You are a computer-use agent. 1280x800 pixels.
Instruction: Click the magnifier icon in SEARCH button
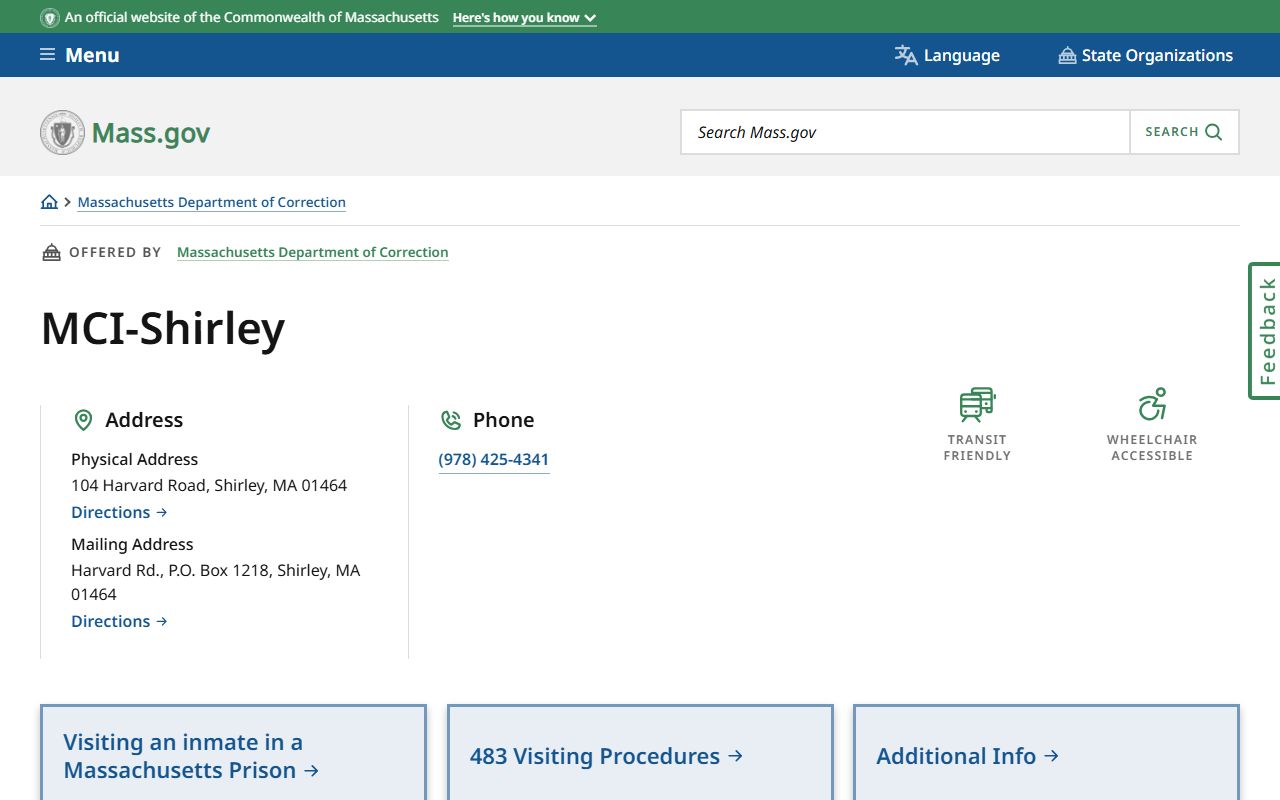(x=1214, y=132)
